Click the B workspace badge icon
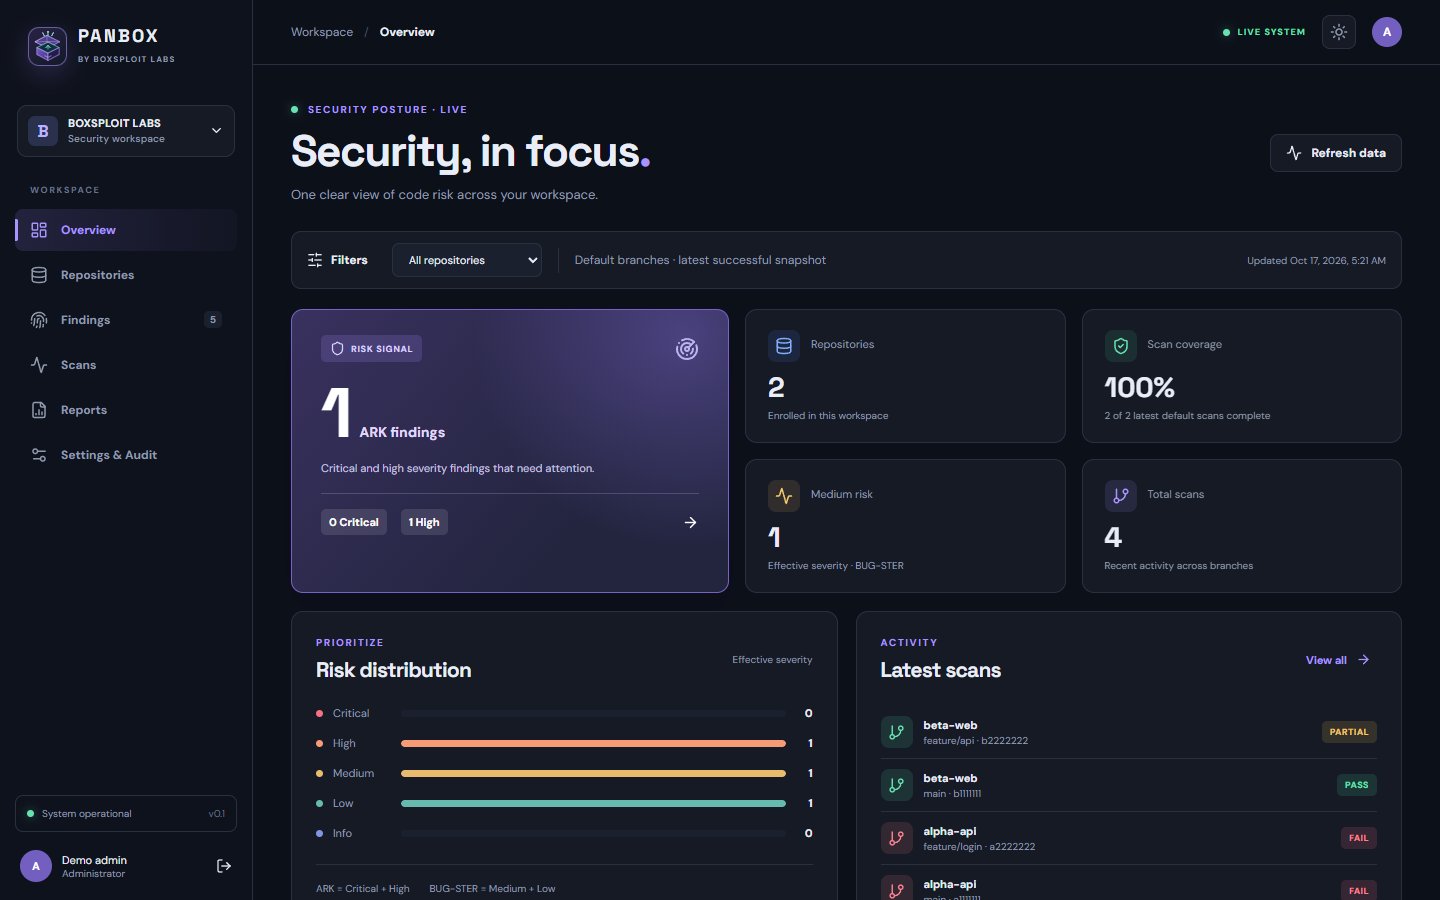The width and height of the screenshot is (1440, 900). (43, 131)
